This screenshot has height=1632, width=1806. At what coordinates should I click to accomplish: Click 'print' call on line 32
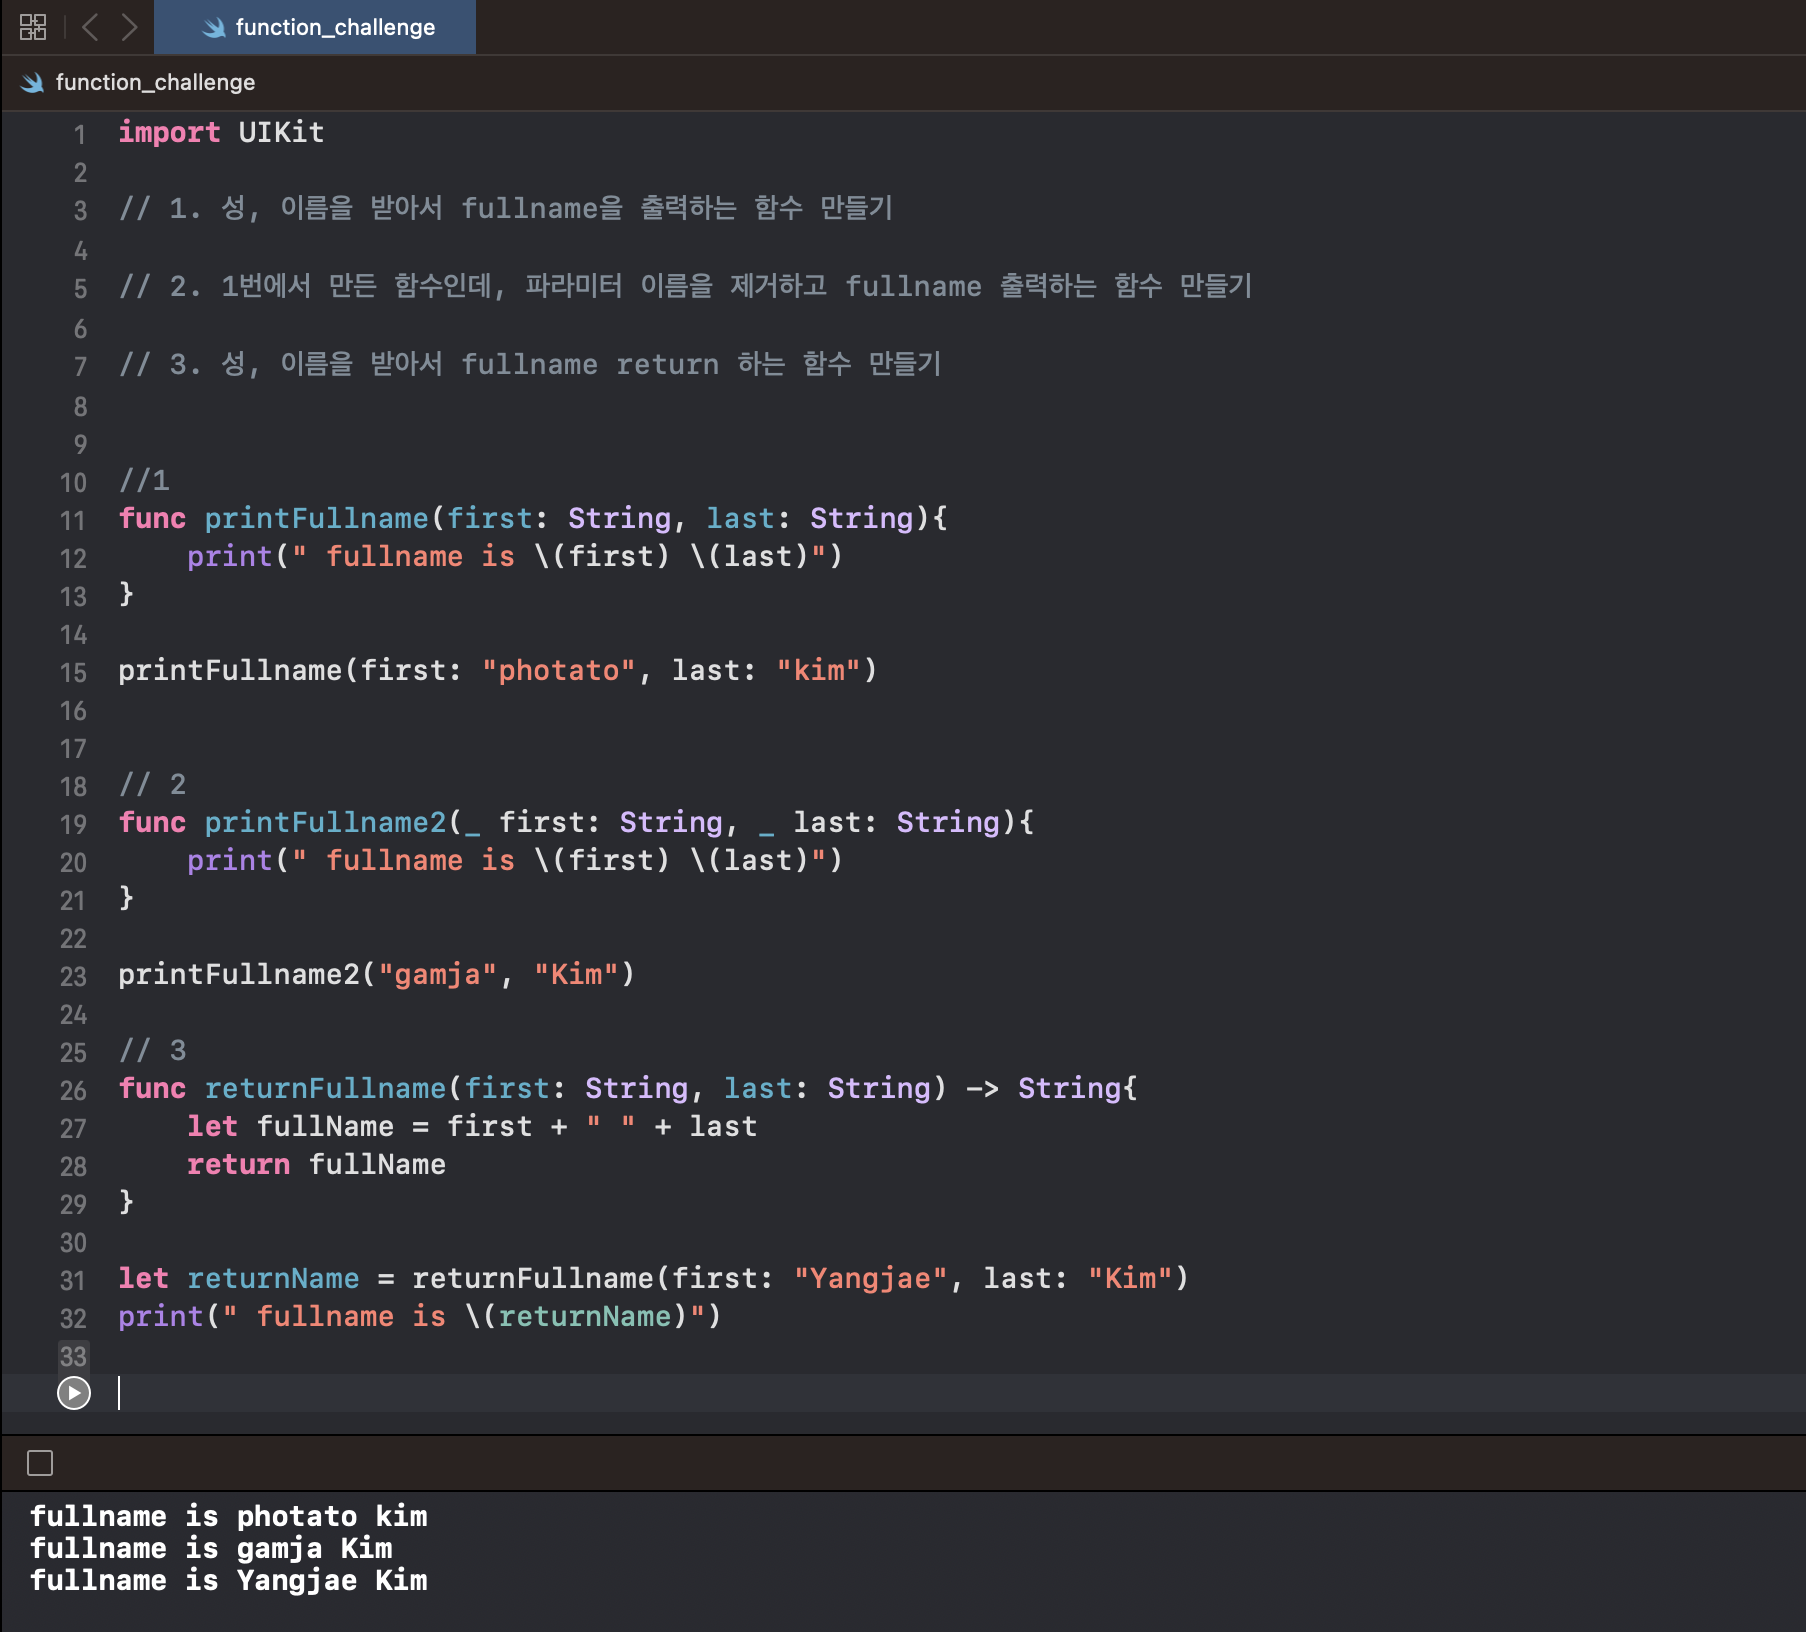[161, 1316]
